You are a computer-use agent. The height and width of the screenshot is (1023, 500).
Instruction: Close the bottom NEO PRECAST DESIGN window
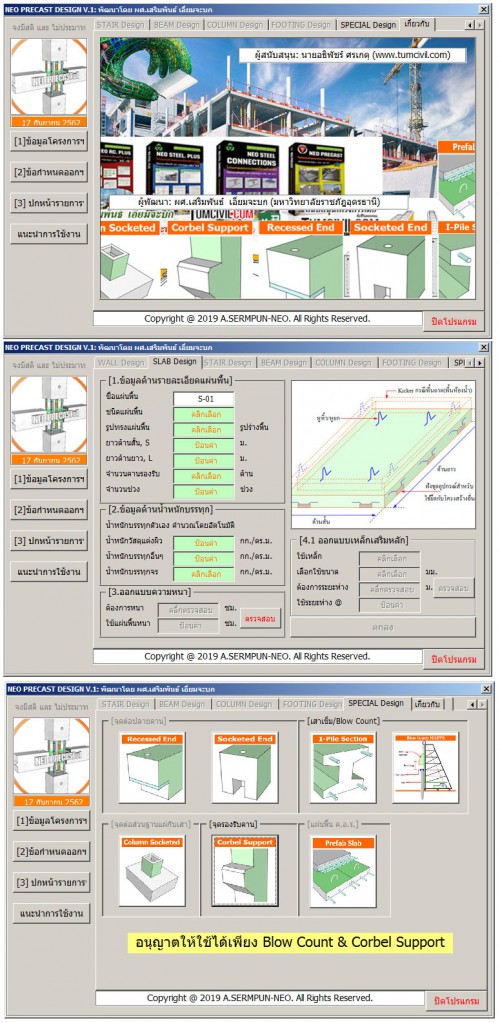486,688
